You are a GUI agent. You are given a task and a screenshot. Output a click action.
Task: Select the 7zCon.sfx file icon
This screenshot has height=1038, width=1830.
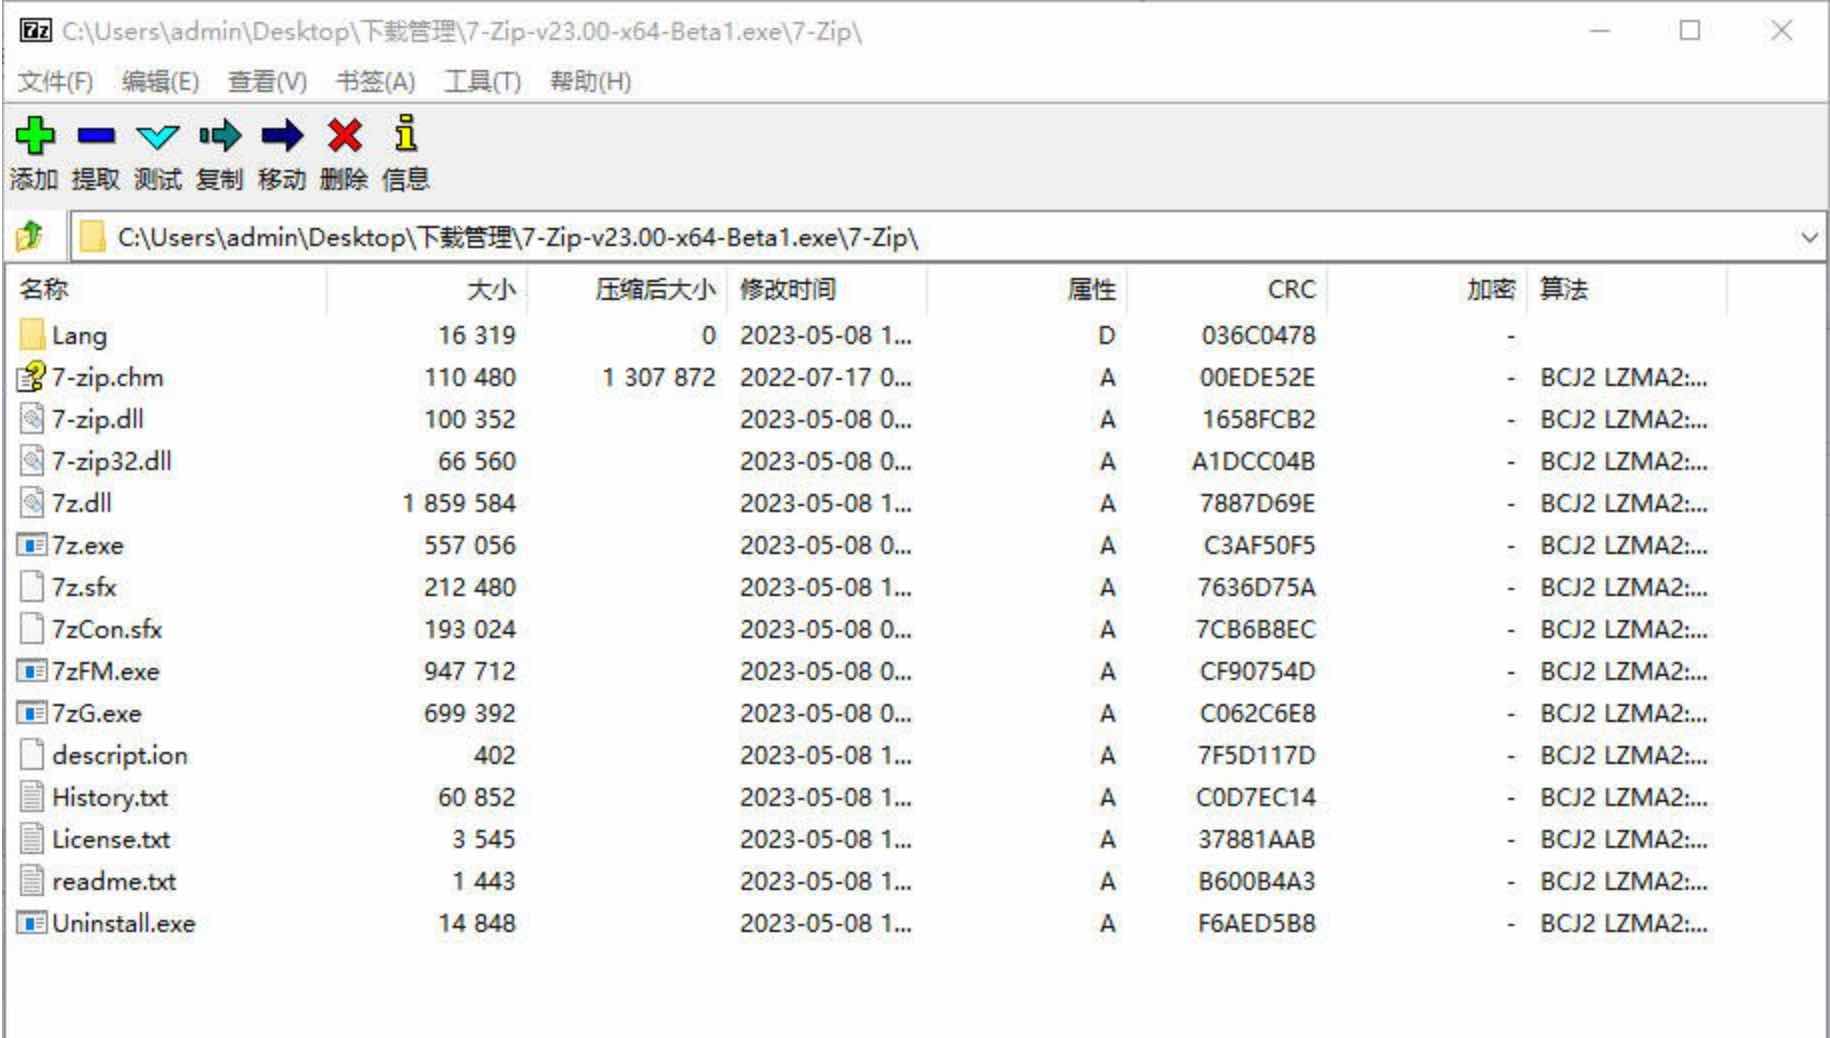click(32, 629)
